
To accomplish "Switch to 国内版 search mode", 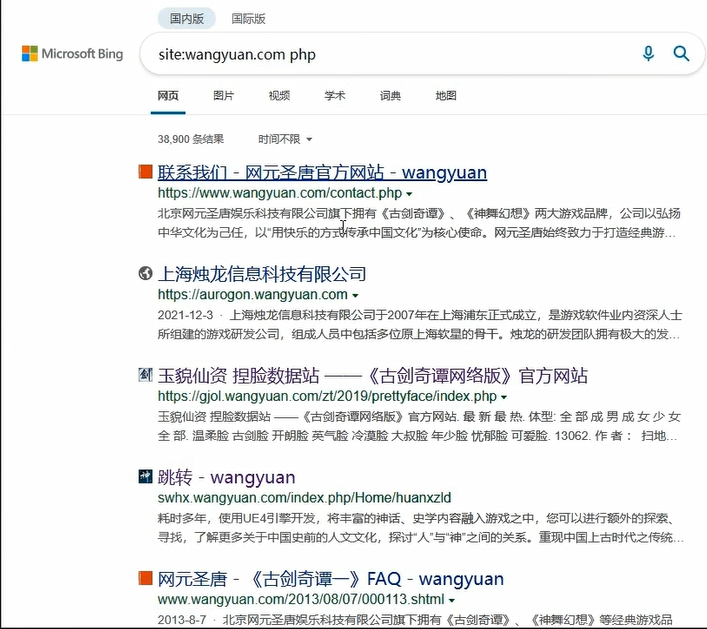I will [x=187, y=18].
